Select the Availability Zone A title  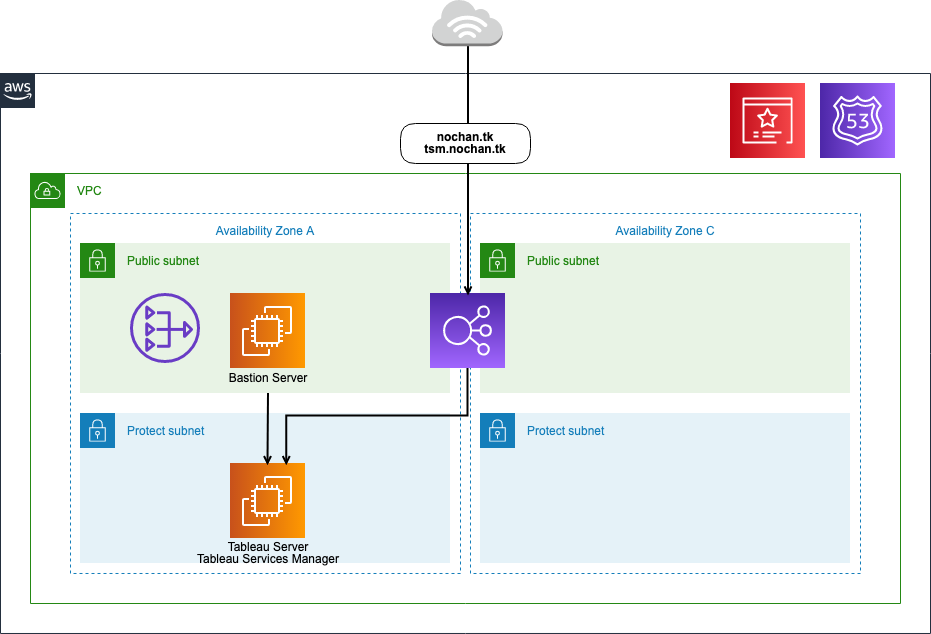pyautogui.click(x=264, y=230)
